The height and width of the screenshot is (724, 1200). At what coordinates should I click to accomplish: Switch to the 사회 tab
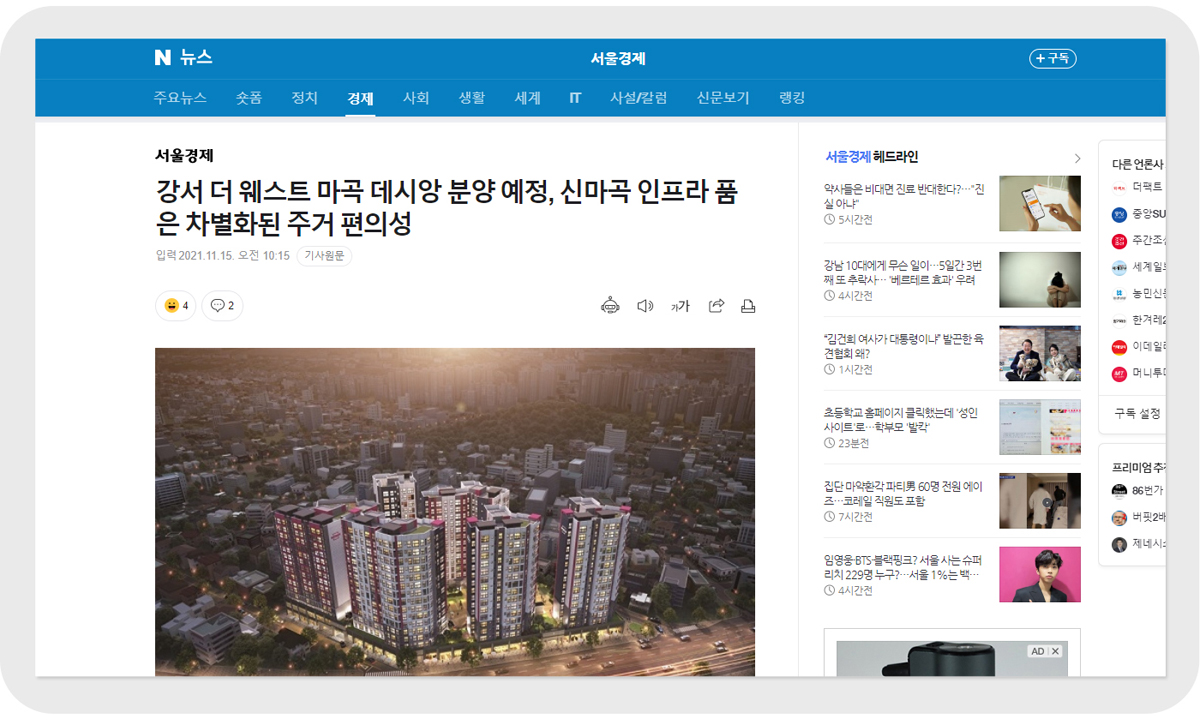pyautogui.click(x=416, y=98)
